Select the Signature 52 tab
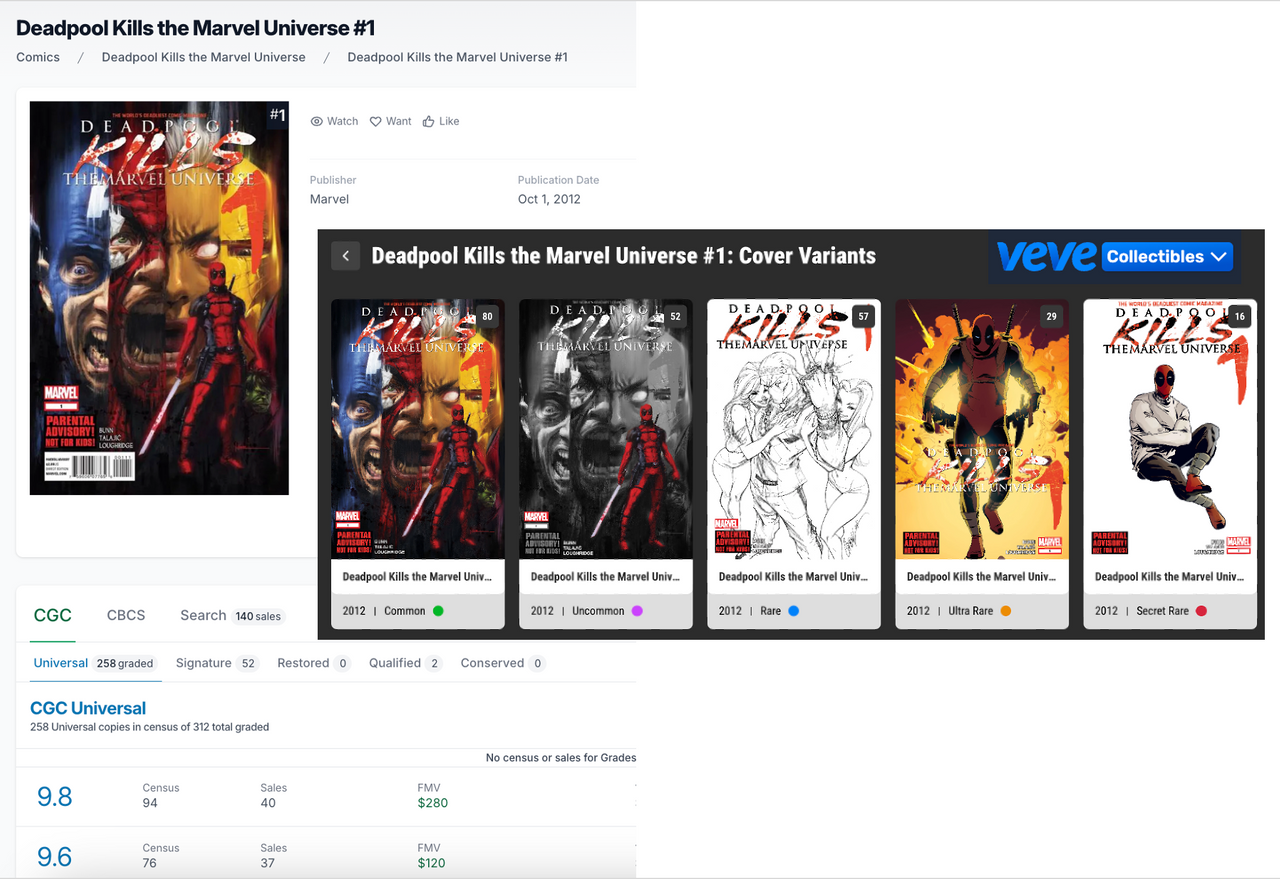The height and width of the screenshot is (879, 1280). (x=217, y=663)
